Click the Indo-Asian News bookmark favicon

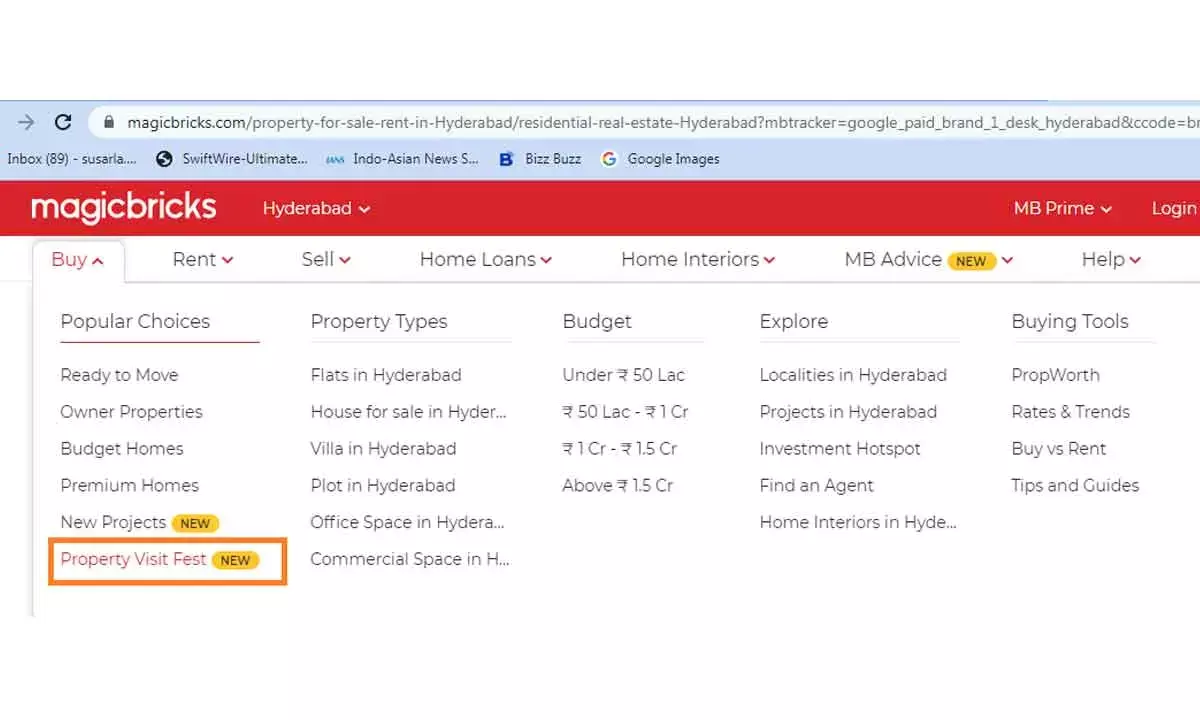pyautogui.click(x=334, y=158)
